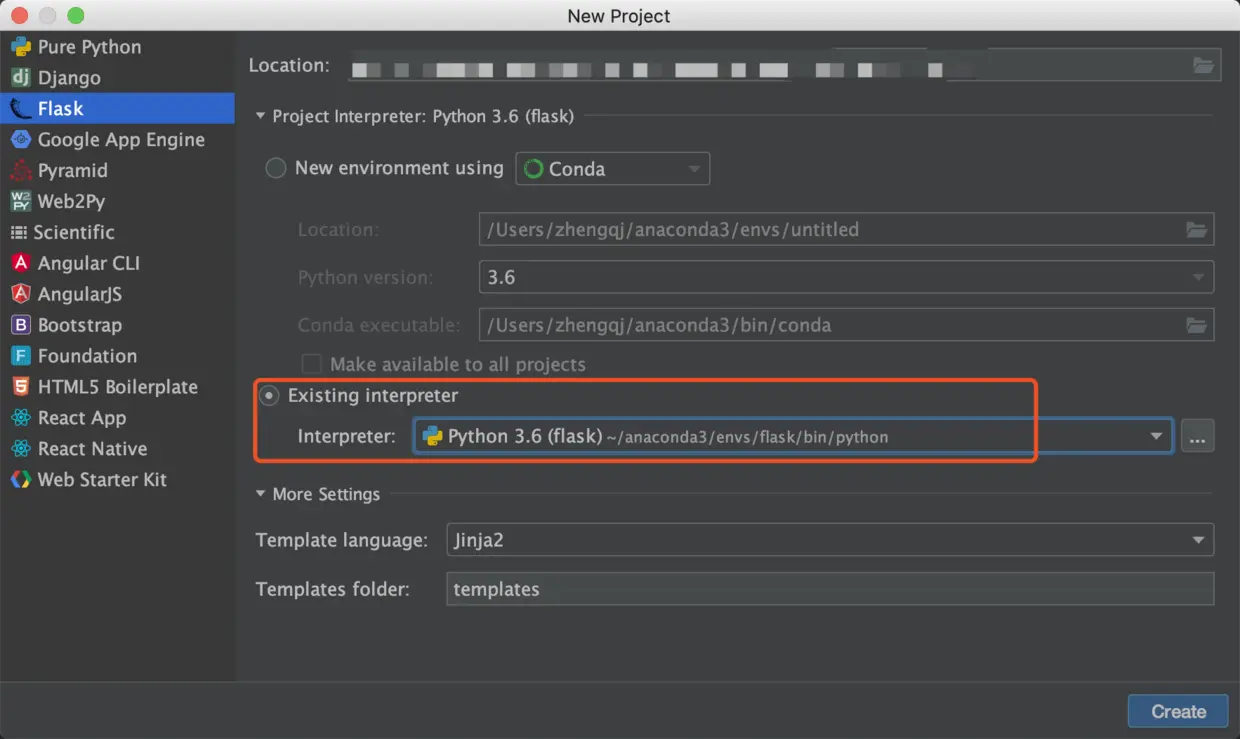
Task: Browse conda environment Location folder icon
Action: point(1197,230)
